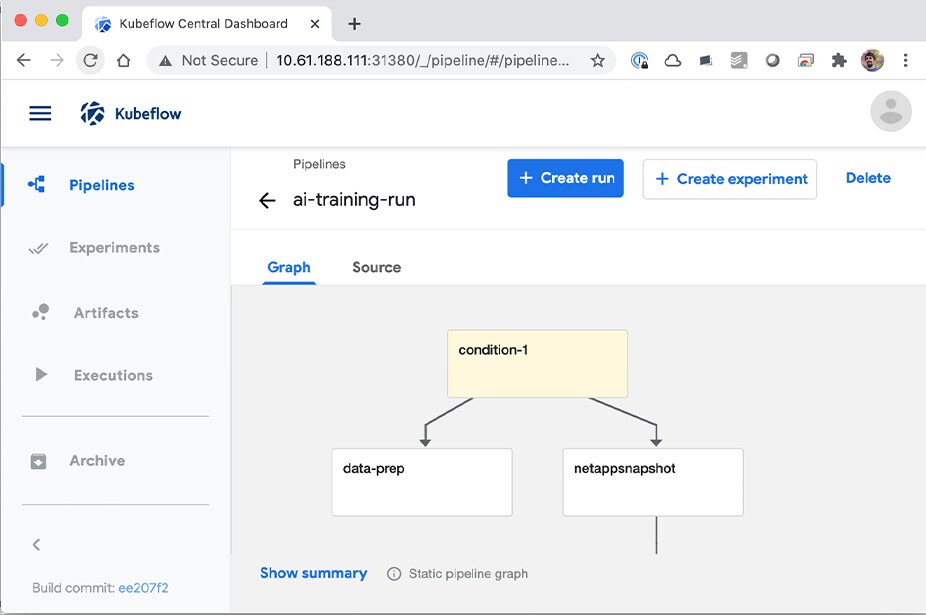Image resolution: width=926 pixels, height=615 pixels.
Task: Select the Graph tab
Action: pyautogui.click(x=289, y=267)
